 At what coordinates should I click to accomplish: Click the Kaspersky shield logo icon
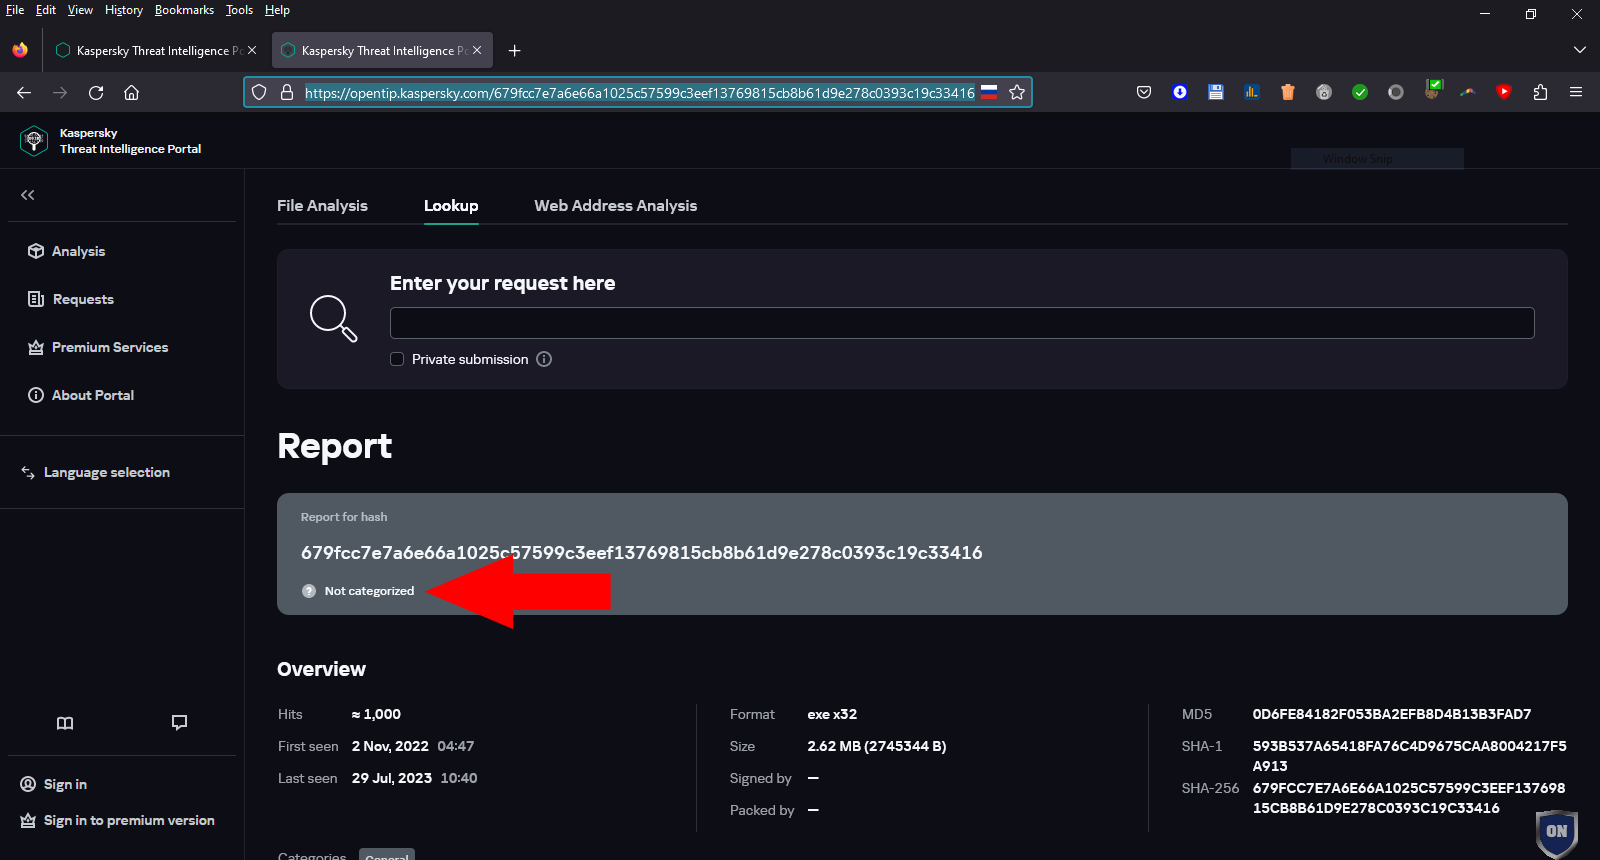(34, 141)
